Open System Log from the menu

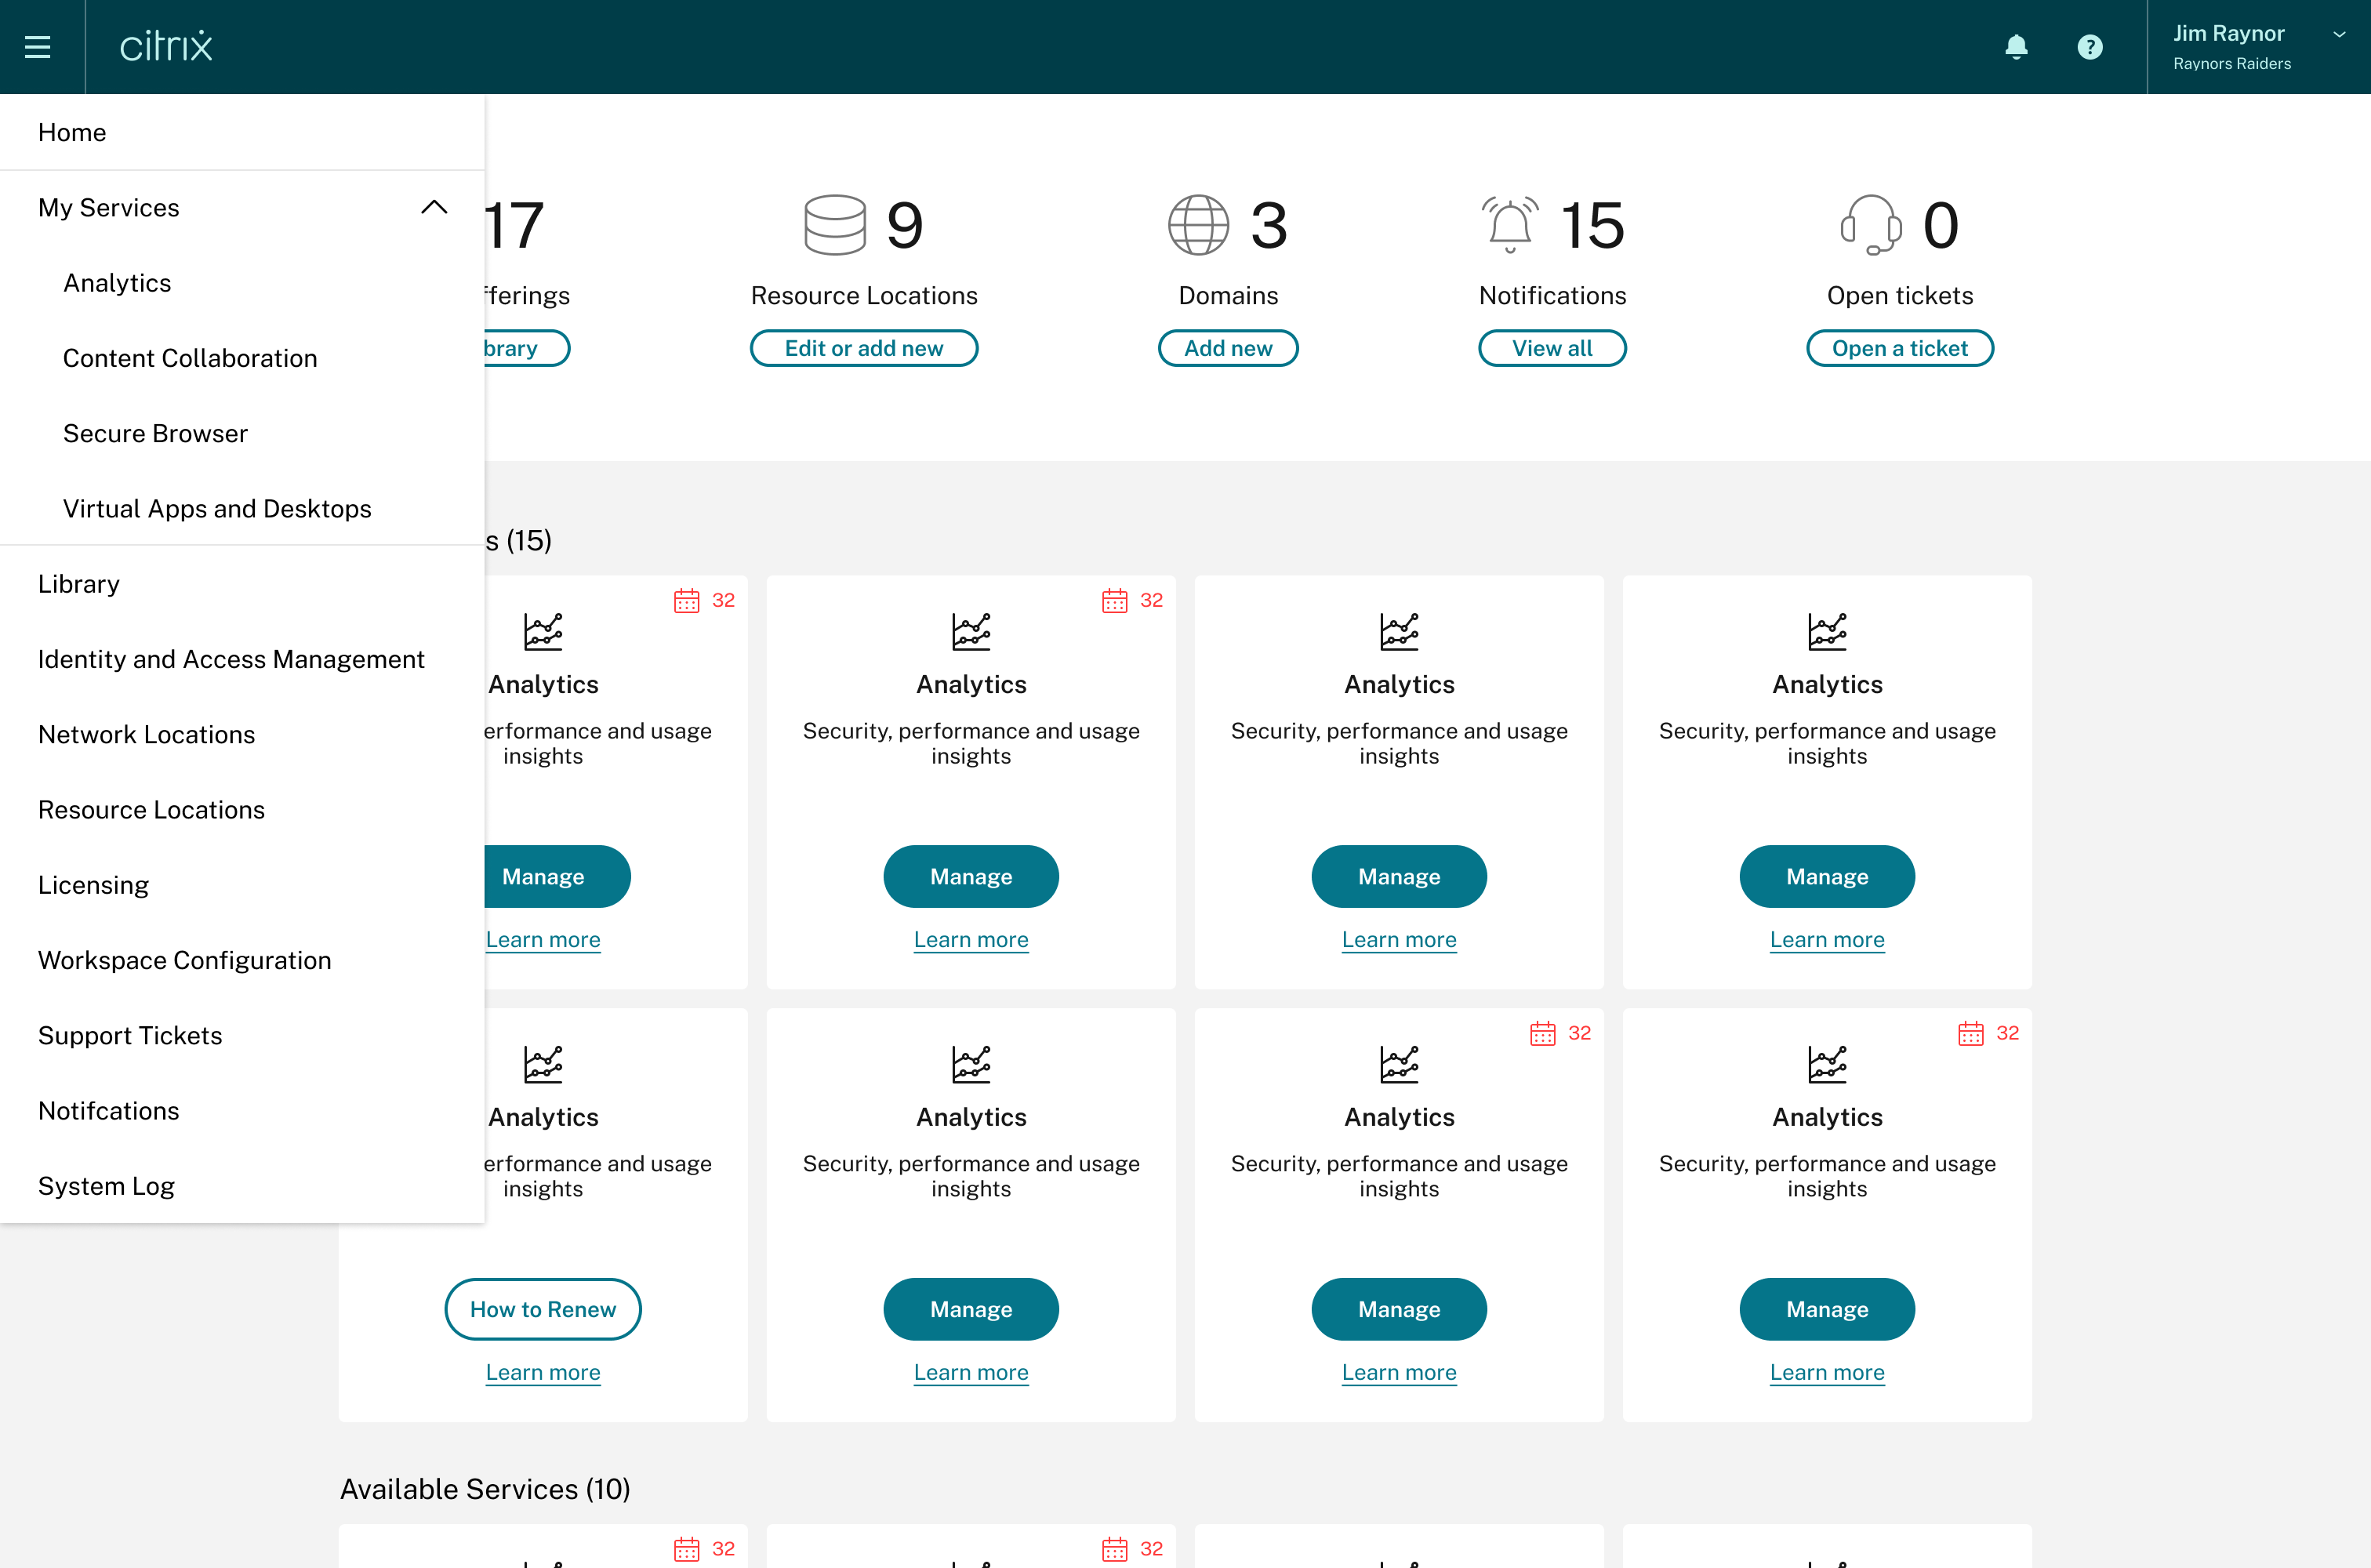coord(106,1186)
